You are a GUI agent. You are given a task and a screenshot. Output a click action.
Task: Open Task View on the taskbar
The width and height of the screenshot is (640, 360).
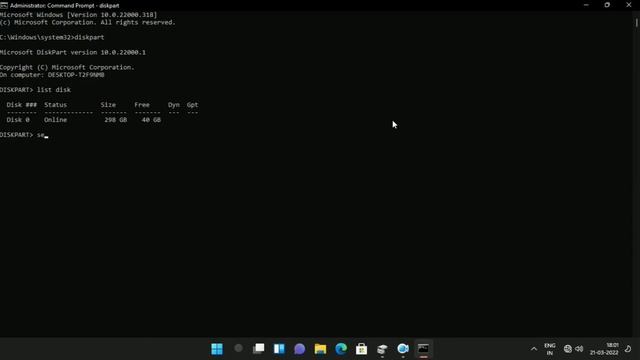point(258,349)
